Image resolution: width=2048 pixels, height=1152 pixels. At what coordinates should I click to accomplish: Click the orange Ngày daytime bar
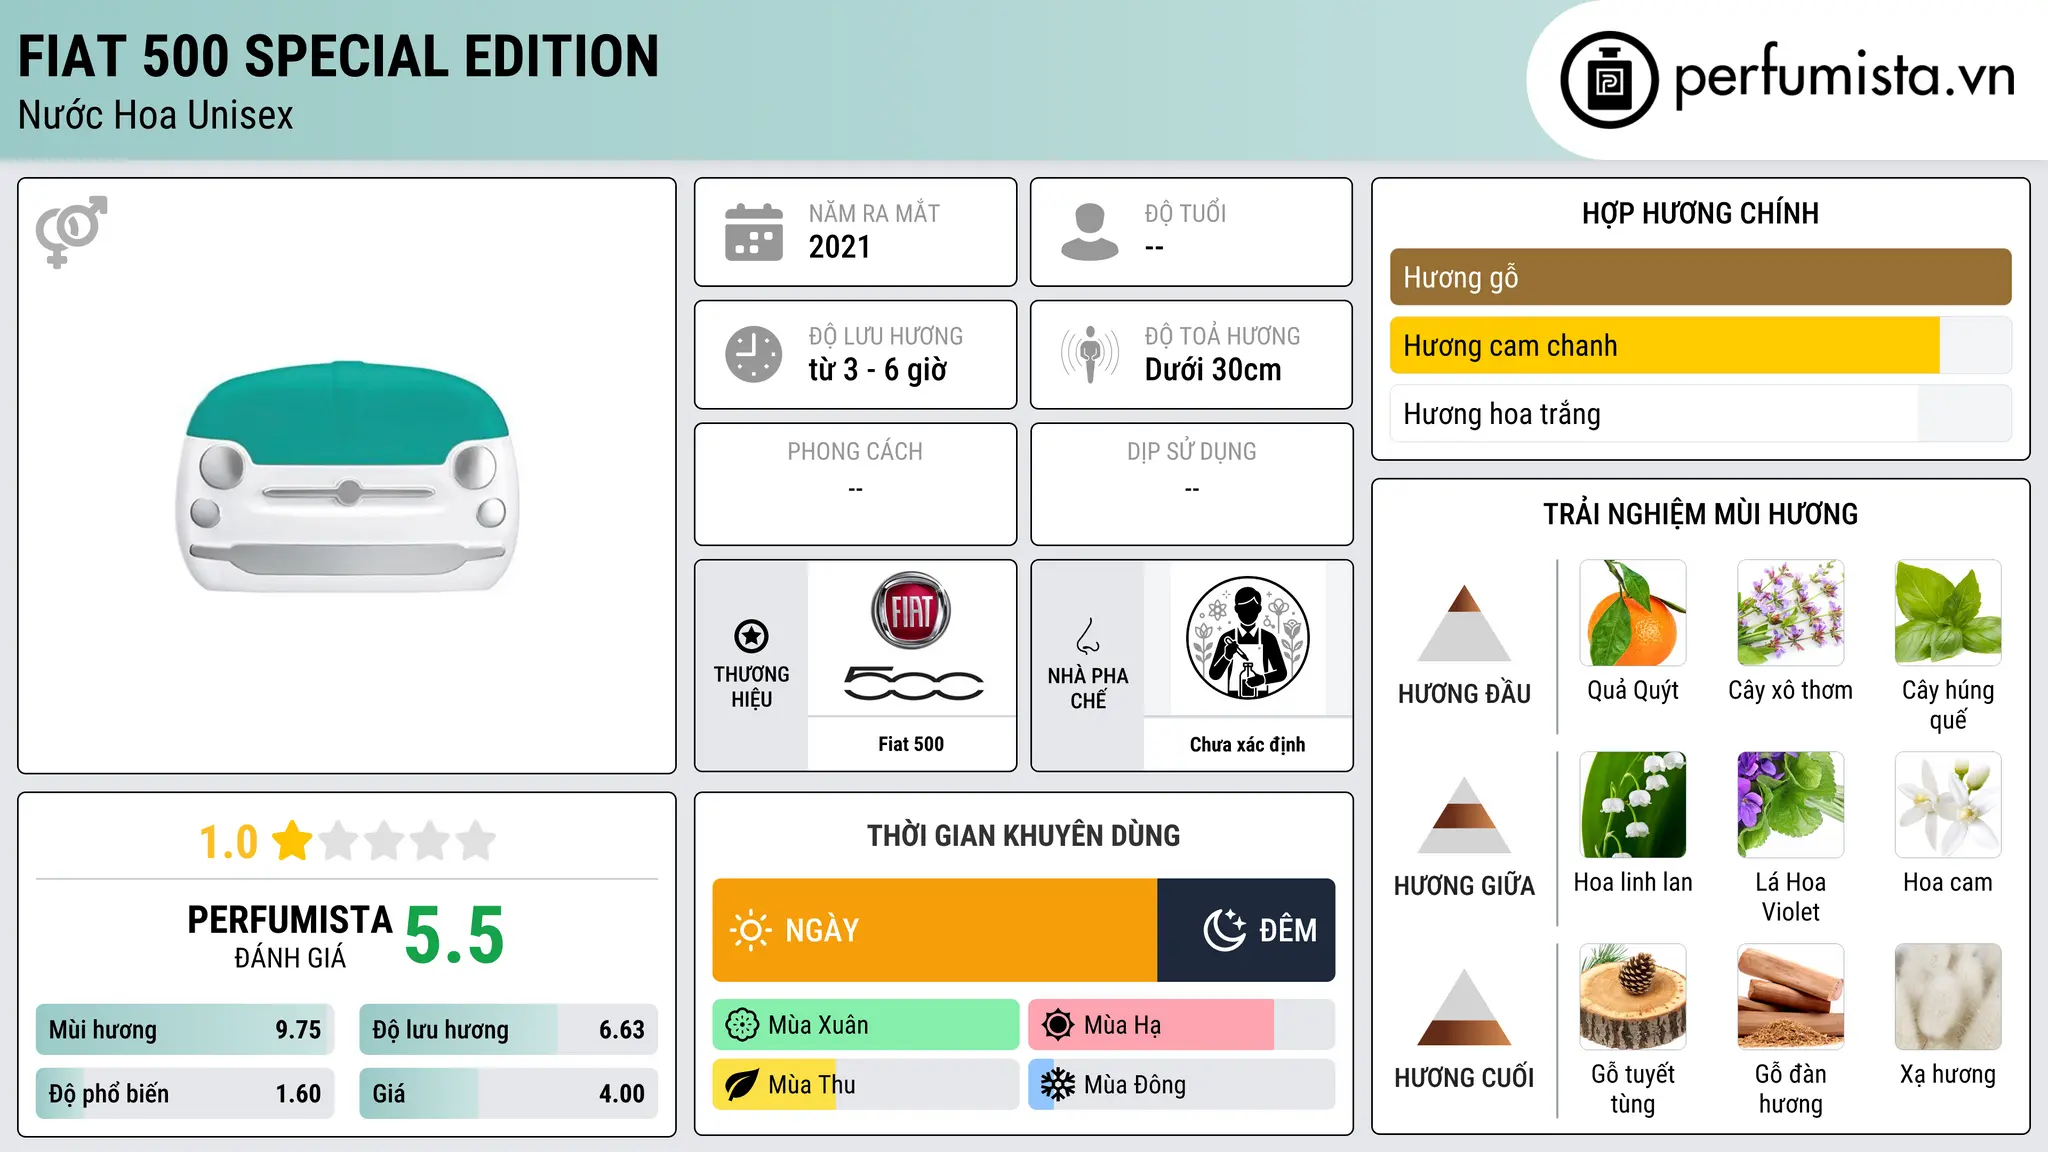(935, 930)
